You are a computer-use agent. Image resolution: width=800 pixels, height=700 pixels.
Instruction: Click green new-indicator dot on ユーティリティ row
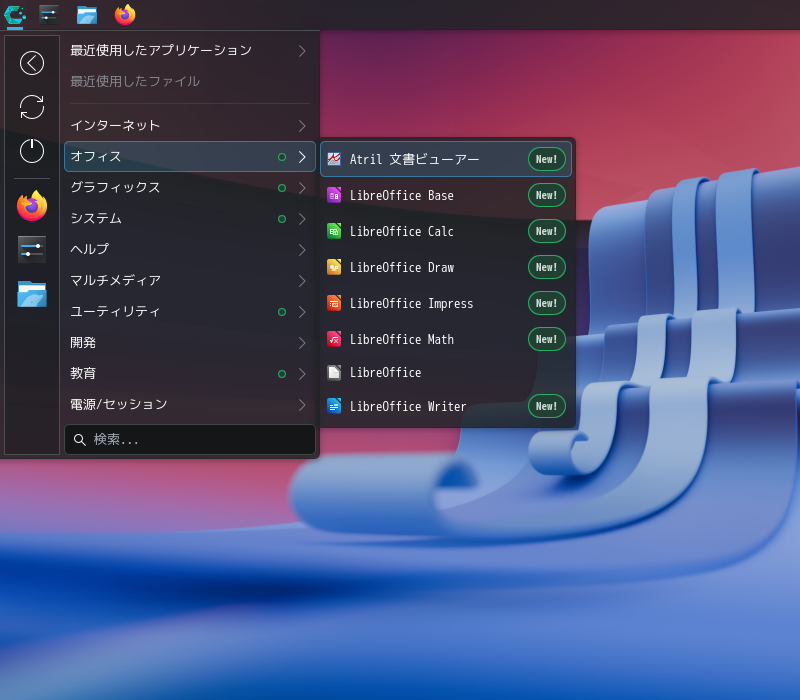[x=282, y=312]
